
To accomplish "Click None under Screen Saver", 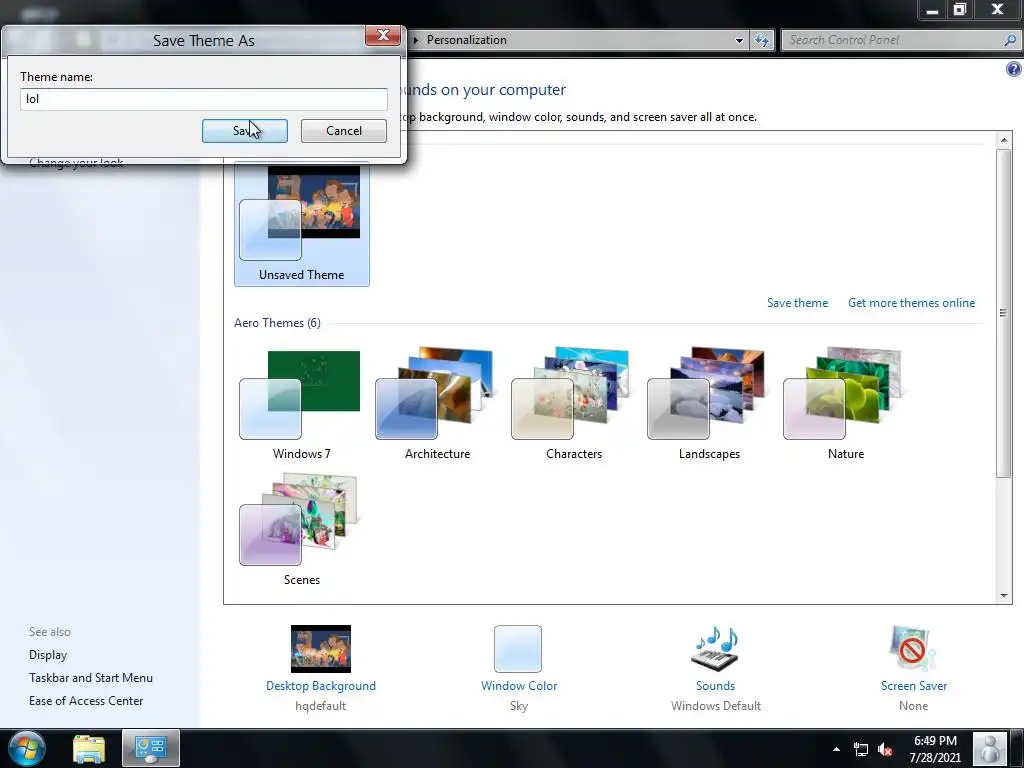I will 913,706.
